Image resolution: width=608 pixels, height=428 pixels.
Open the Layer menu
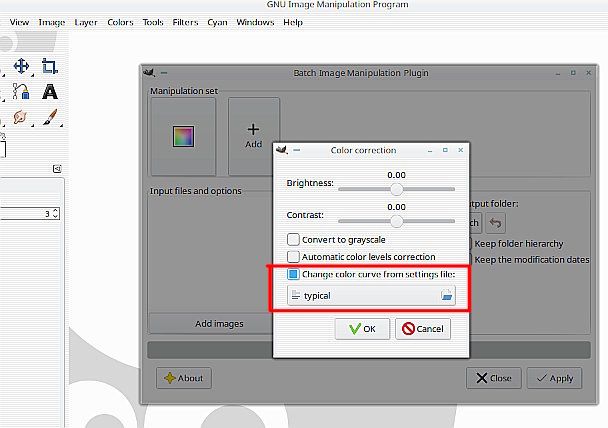86,22
